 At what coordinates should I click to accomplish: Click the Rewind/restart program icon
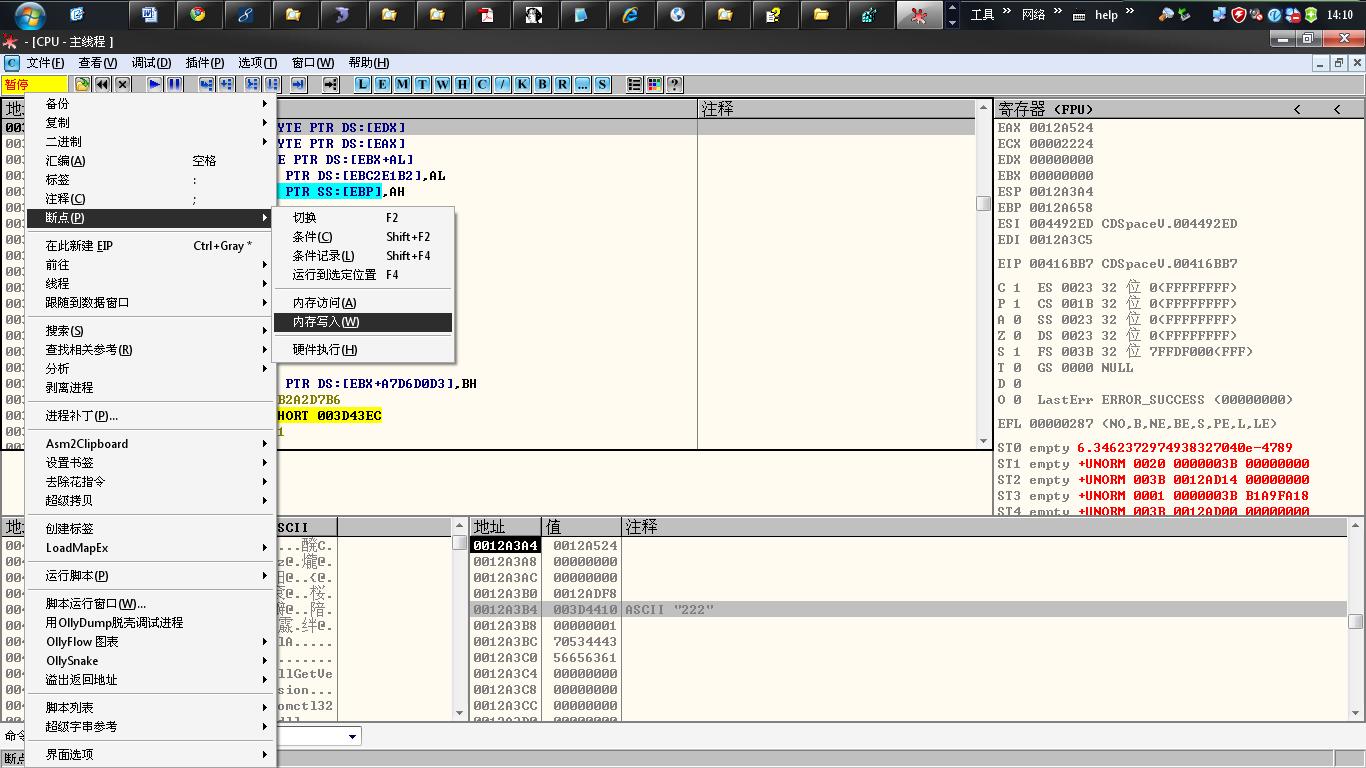pyautogui.click(x=102, y=85)
